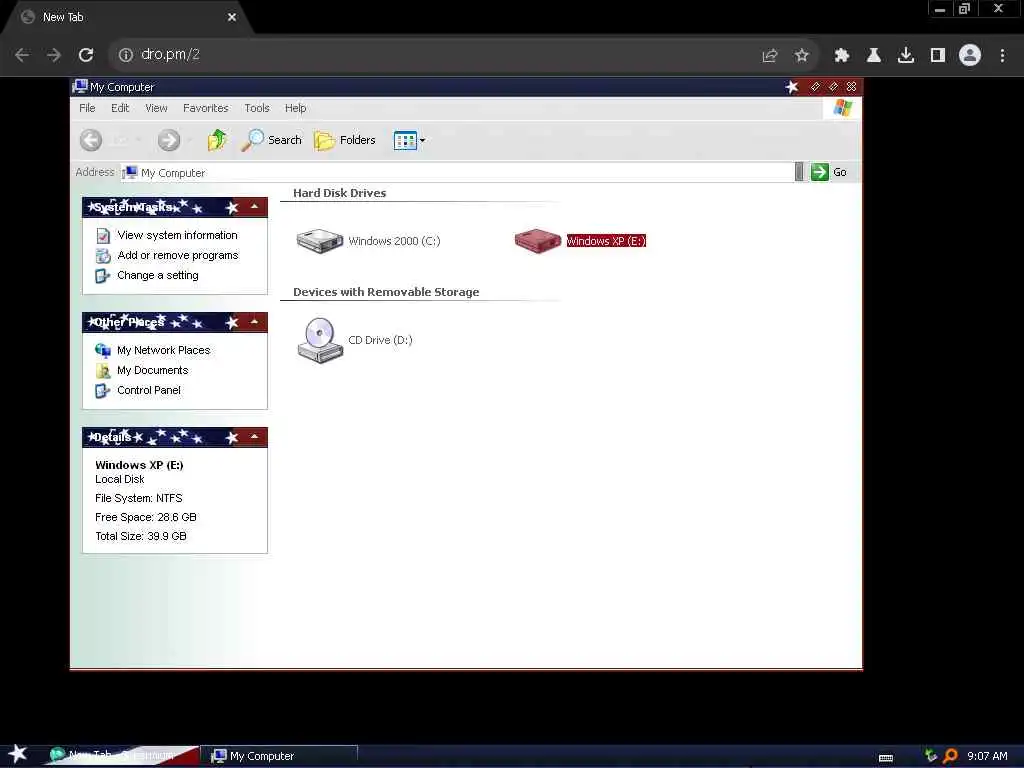Collapse the Other Places panel
The height and width of the screenshot is (768, 1024).
point(254,323)
